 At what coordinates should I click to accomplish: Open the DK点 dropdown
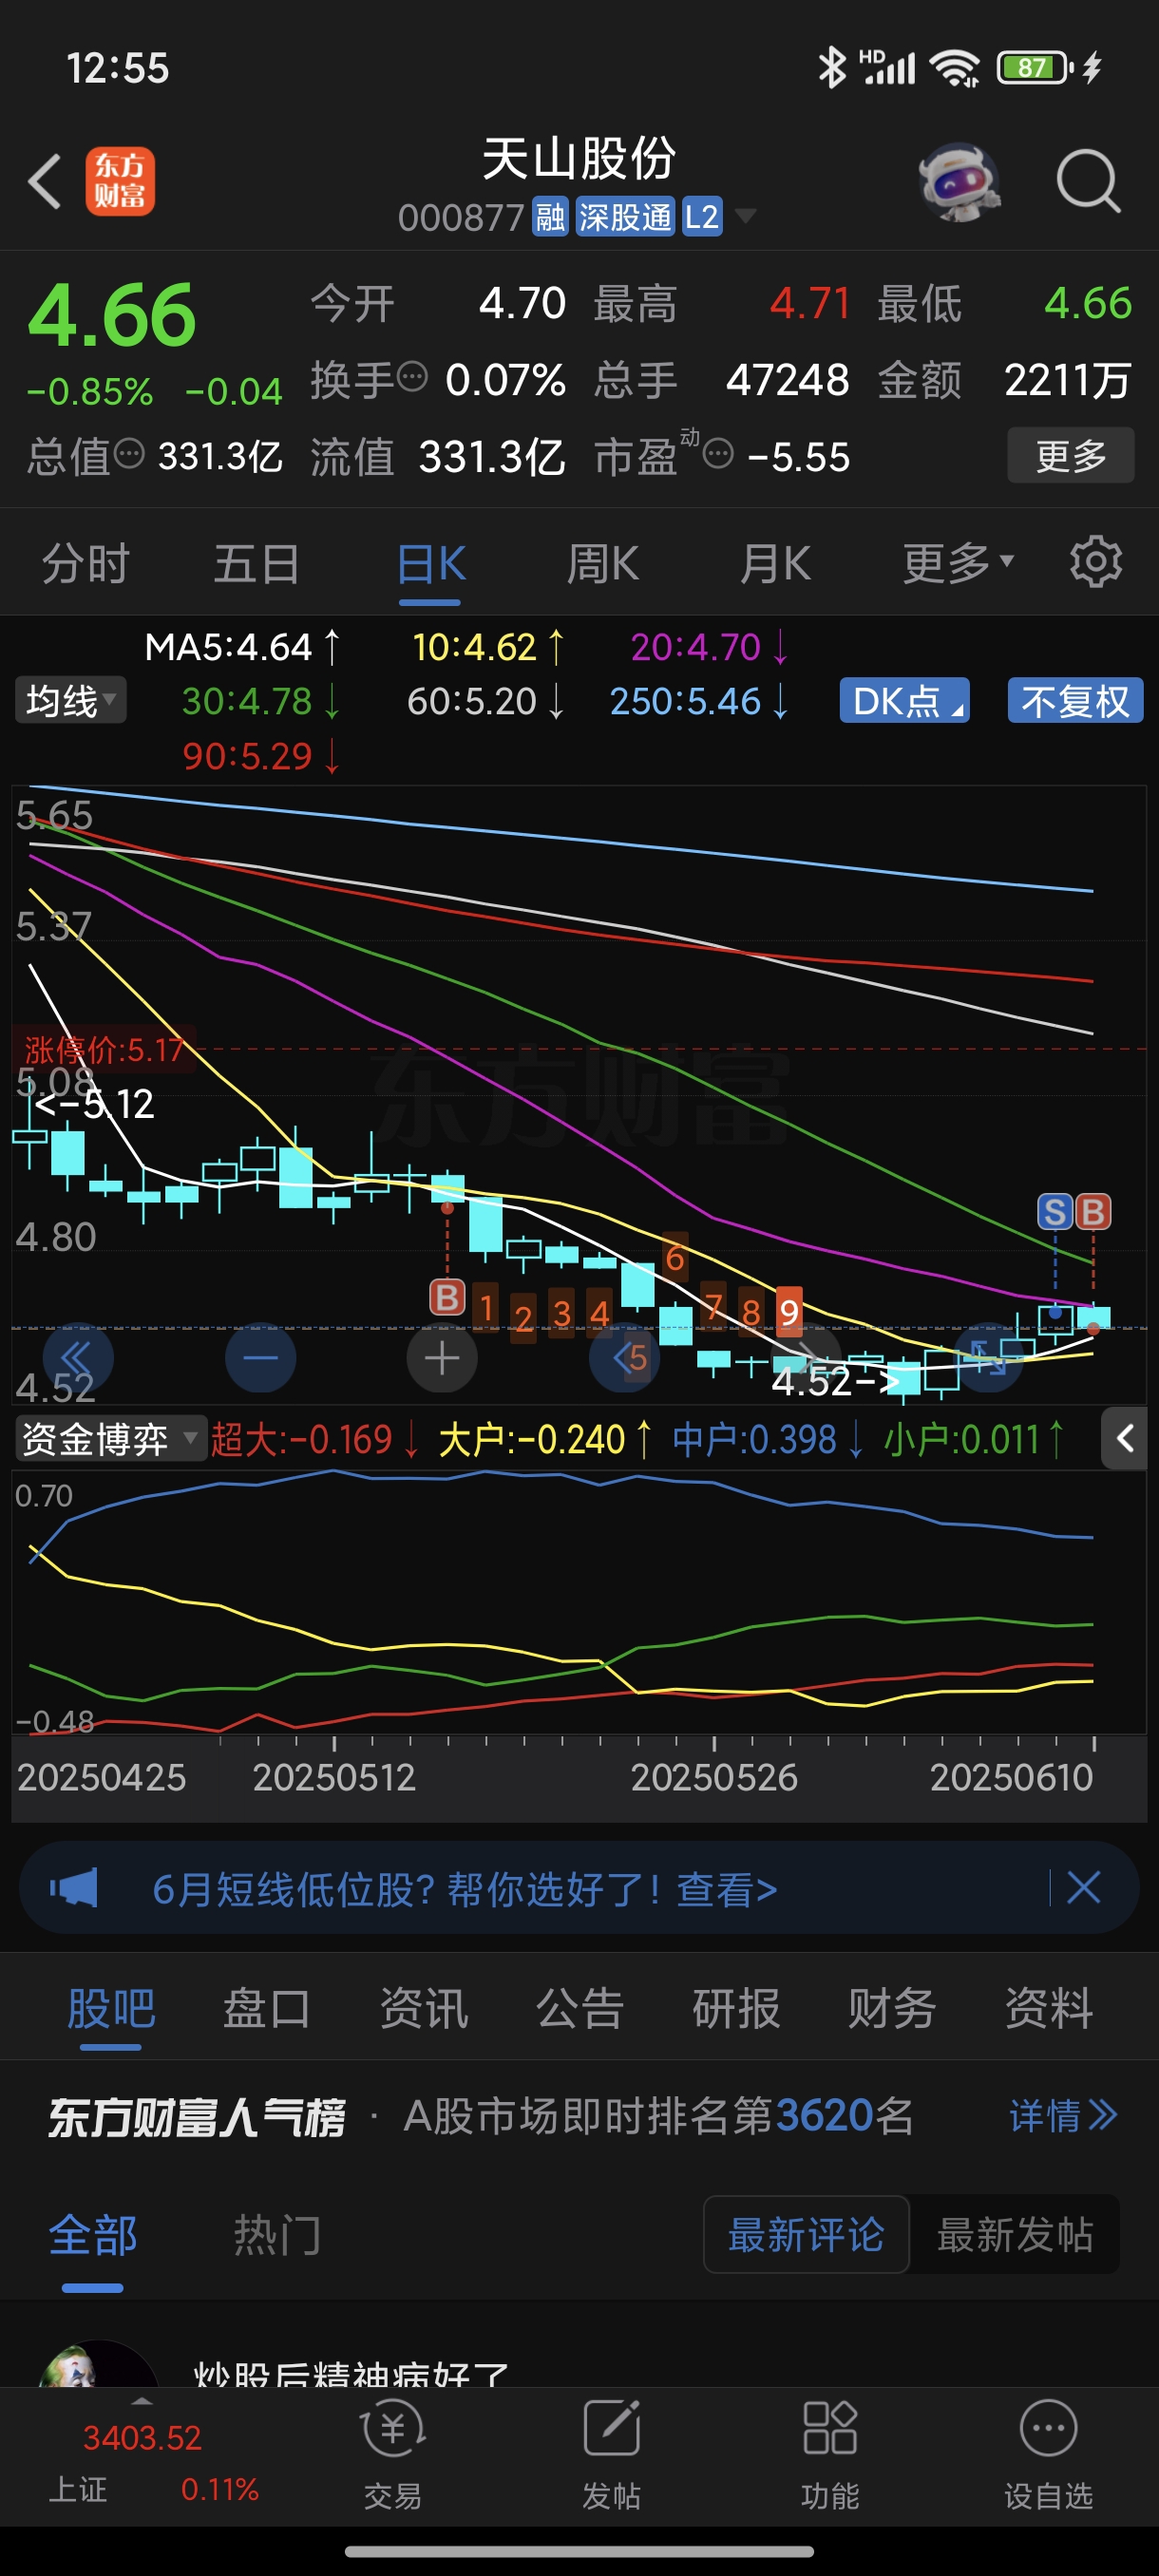click(x=904, y=700)
